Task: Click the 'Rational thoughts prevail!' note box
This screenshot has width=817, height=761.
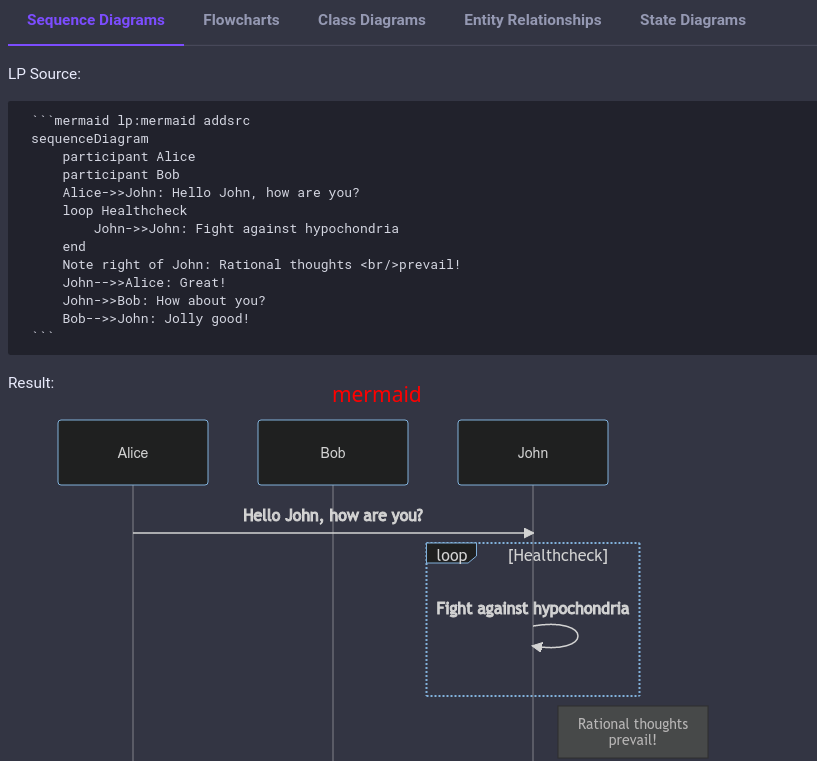Action: point(633,732)
